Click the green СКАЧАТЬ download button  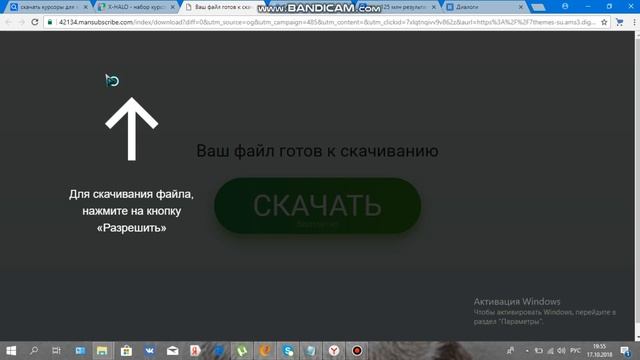click(318, 205)
